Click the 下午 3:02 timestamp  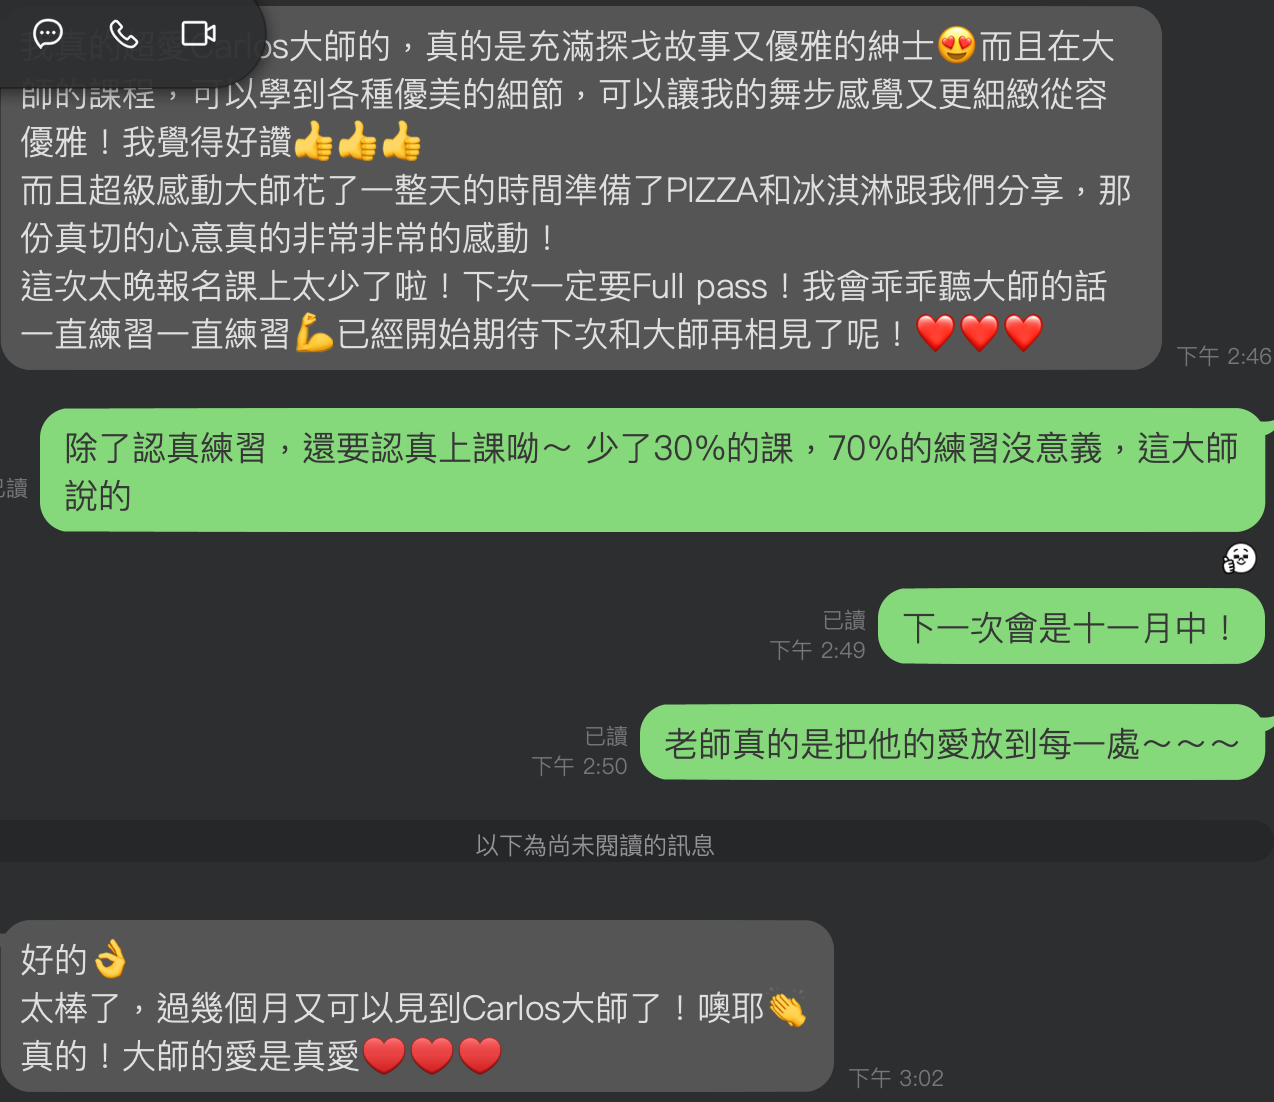pyautogui.click(x=896, y=1078)
